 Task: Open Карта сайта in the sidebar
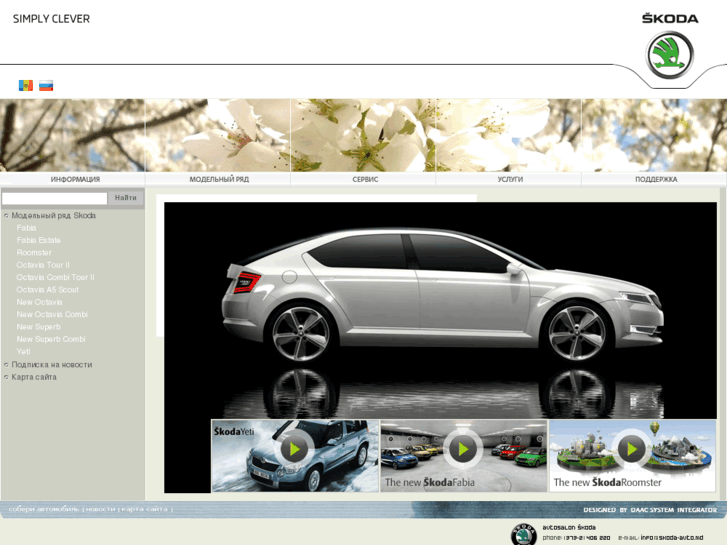(34, 377)
